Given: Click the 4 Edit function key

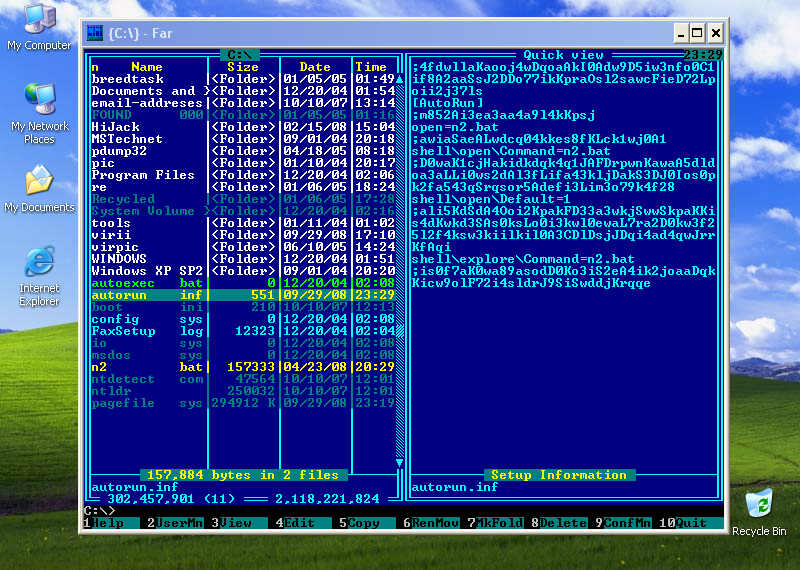Looking at the screenshot, I should tap(303, 523).
